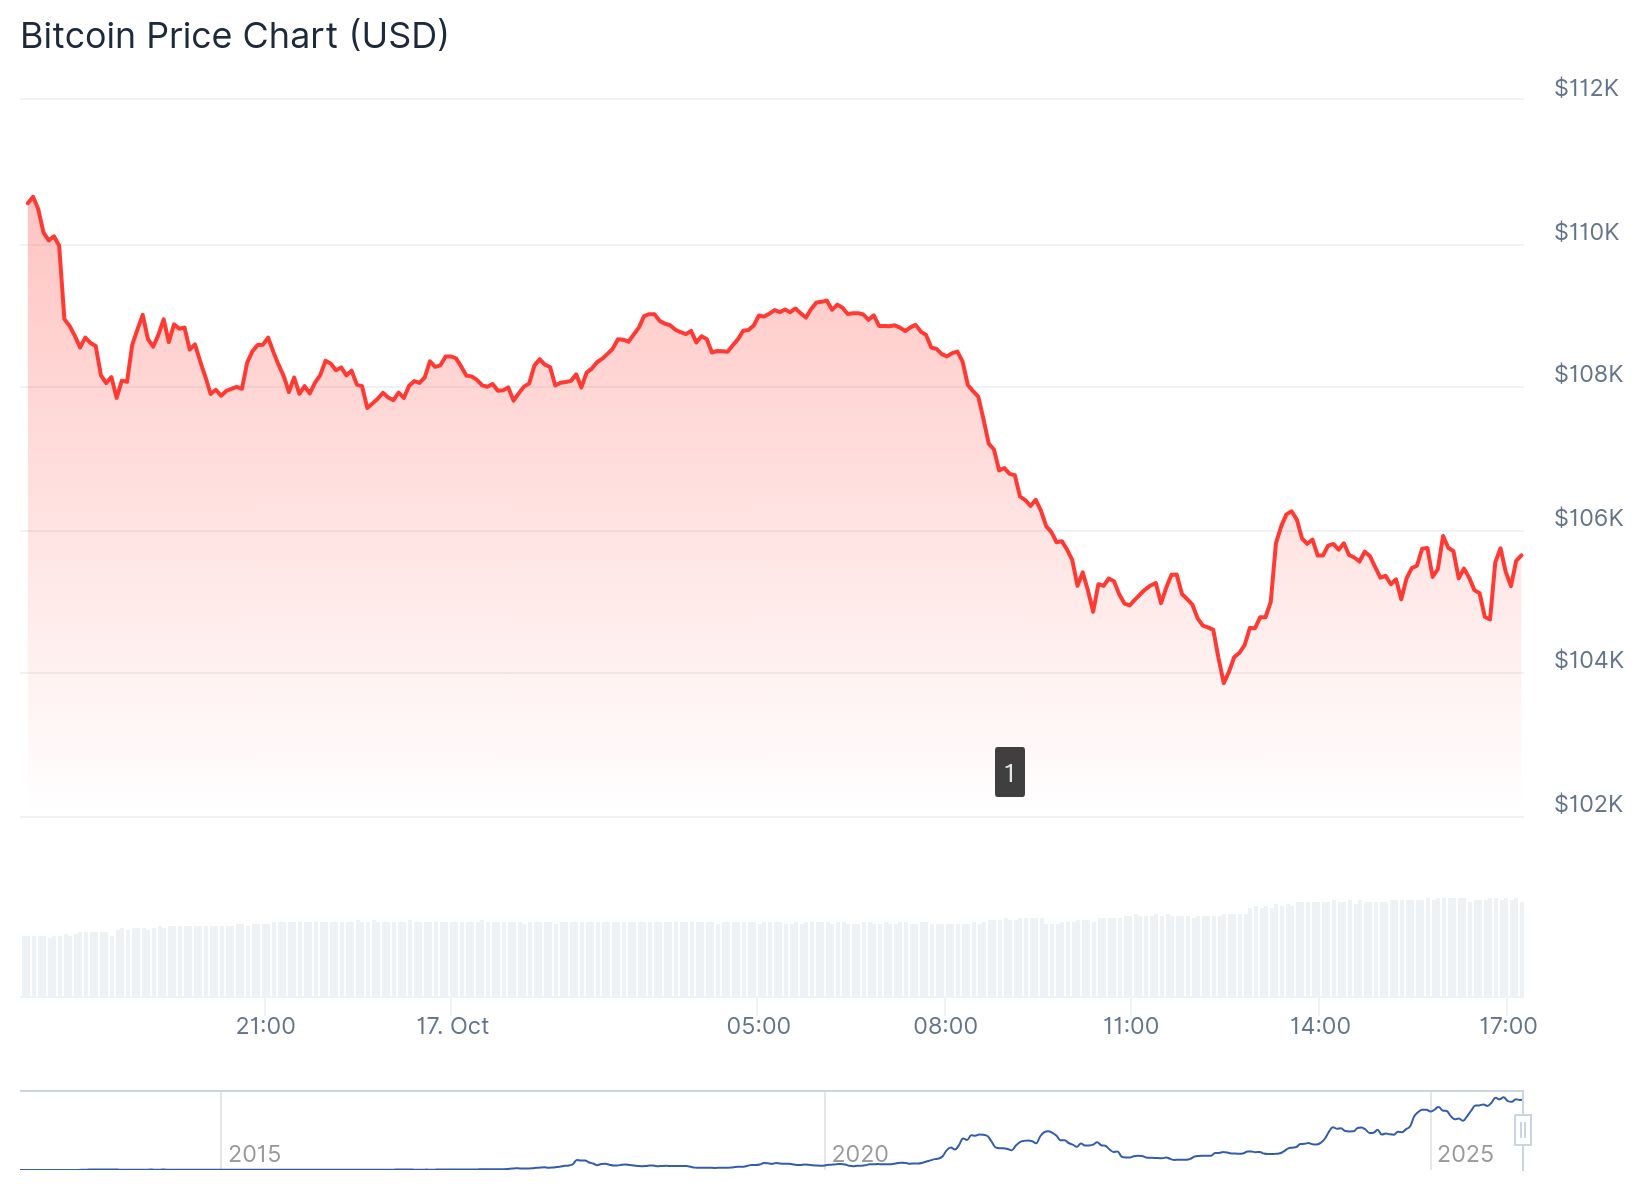
Task: Click the 11:00 time axis label
Action: tap(1131, 1026)
